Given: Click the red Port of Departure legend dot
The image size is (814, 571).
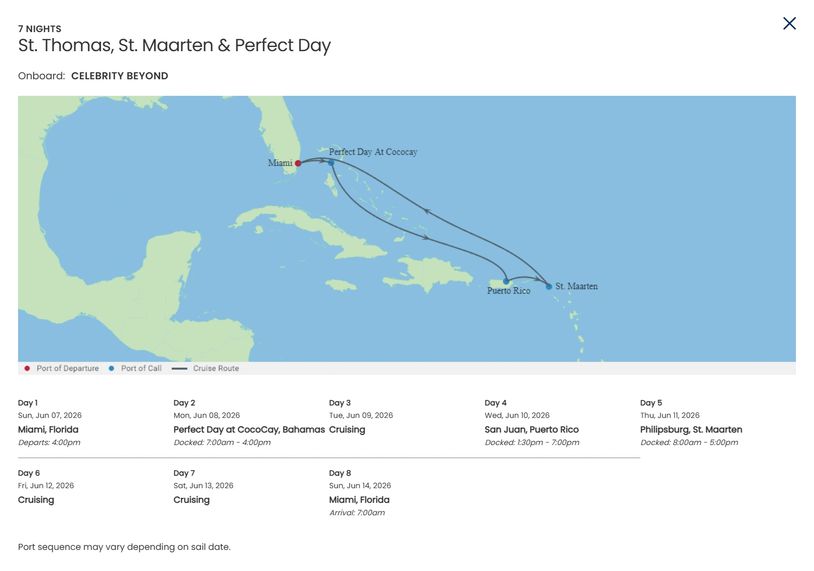Looking at the screenshot, I should pos(27,369).
